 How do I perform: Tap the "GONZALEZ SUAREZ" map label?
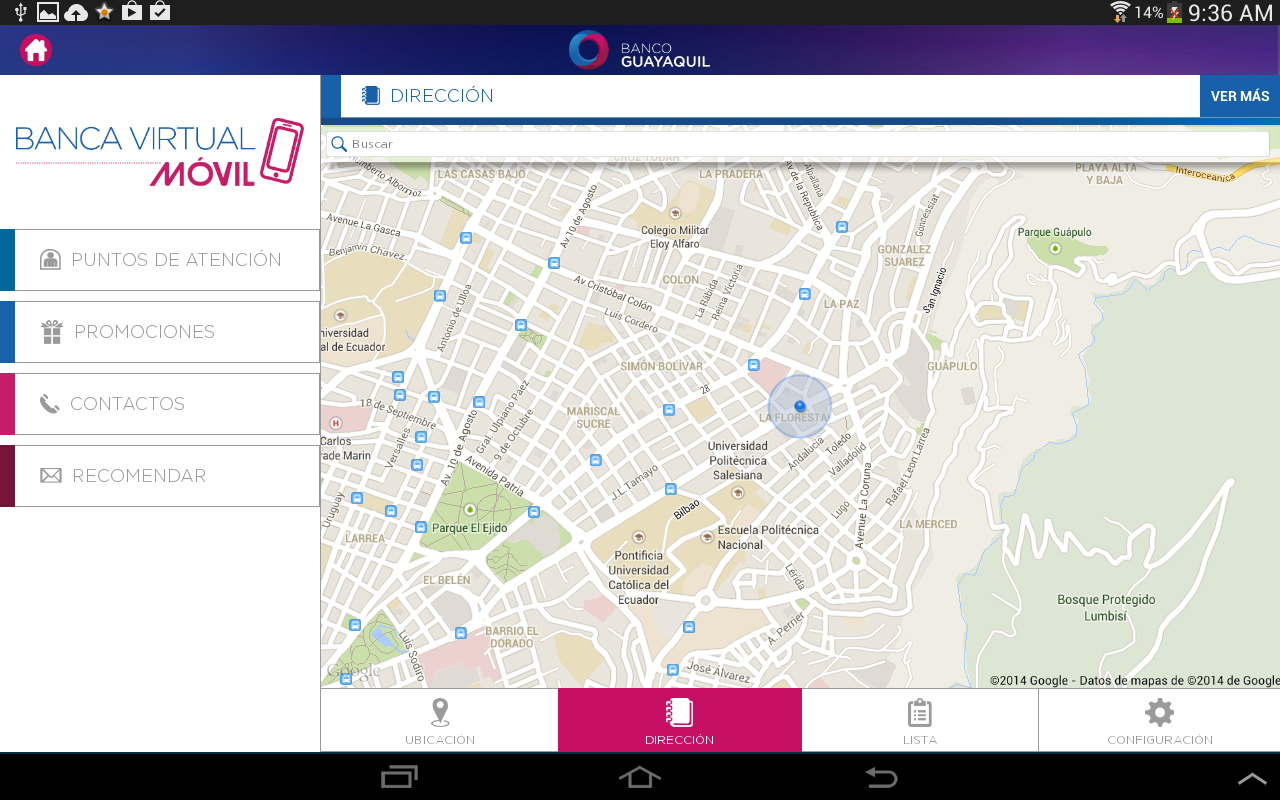point(904,256)
